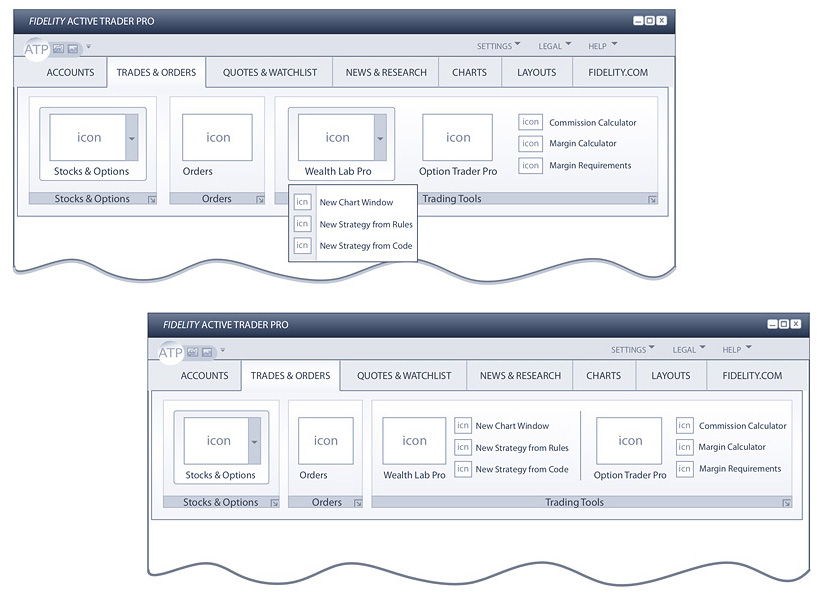Viewport: 822px width, 596px height.
Task: Click the ATP logo button in the lower window
Action: [170, 353]
